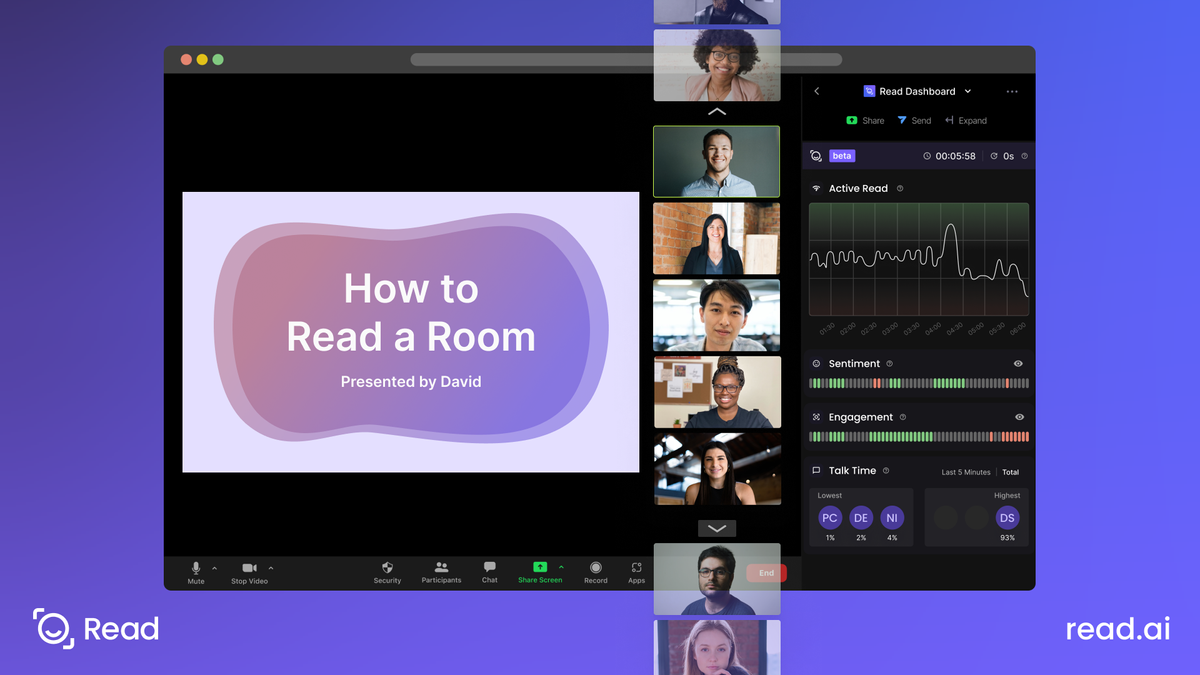Open the Read Dashboard dropdown chevron
The image size is (1200, 675).
[966, 91]
